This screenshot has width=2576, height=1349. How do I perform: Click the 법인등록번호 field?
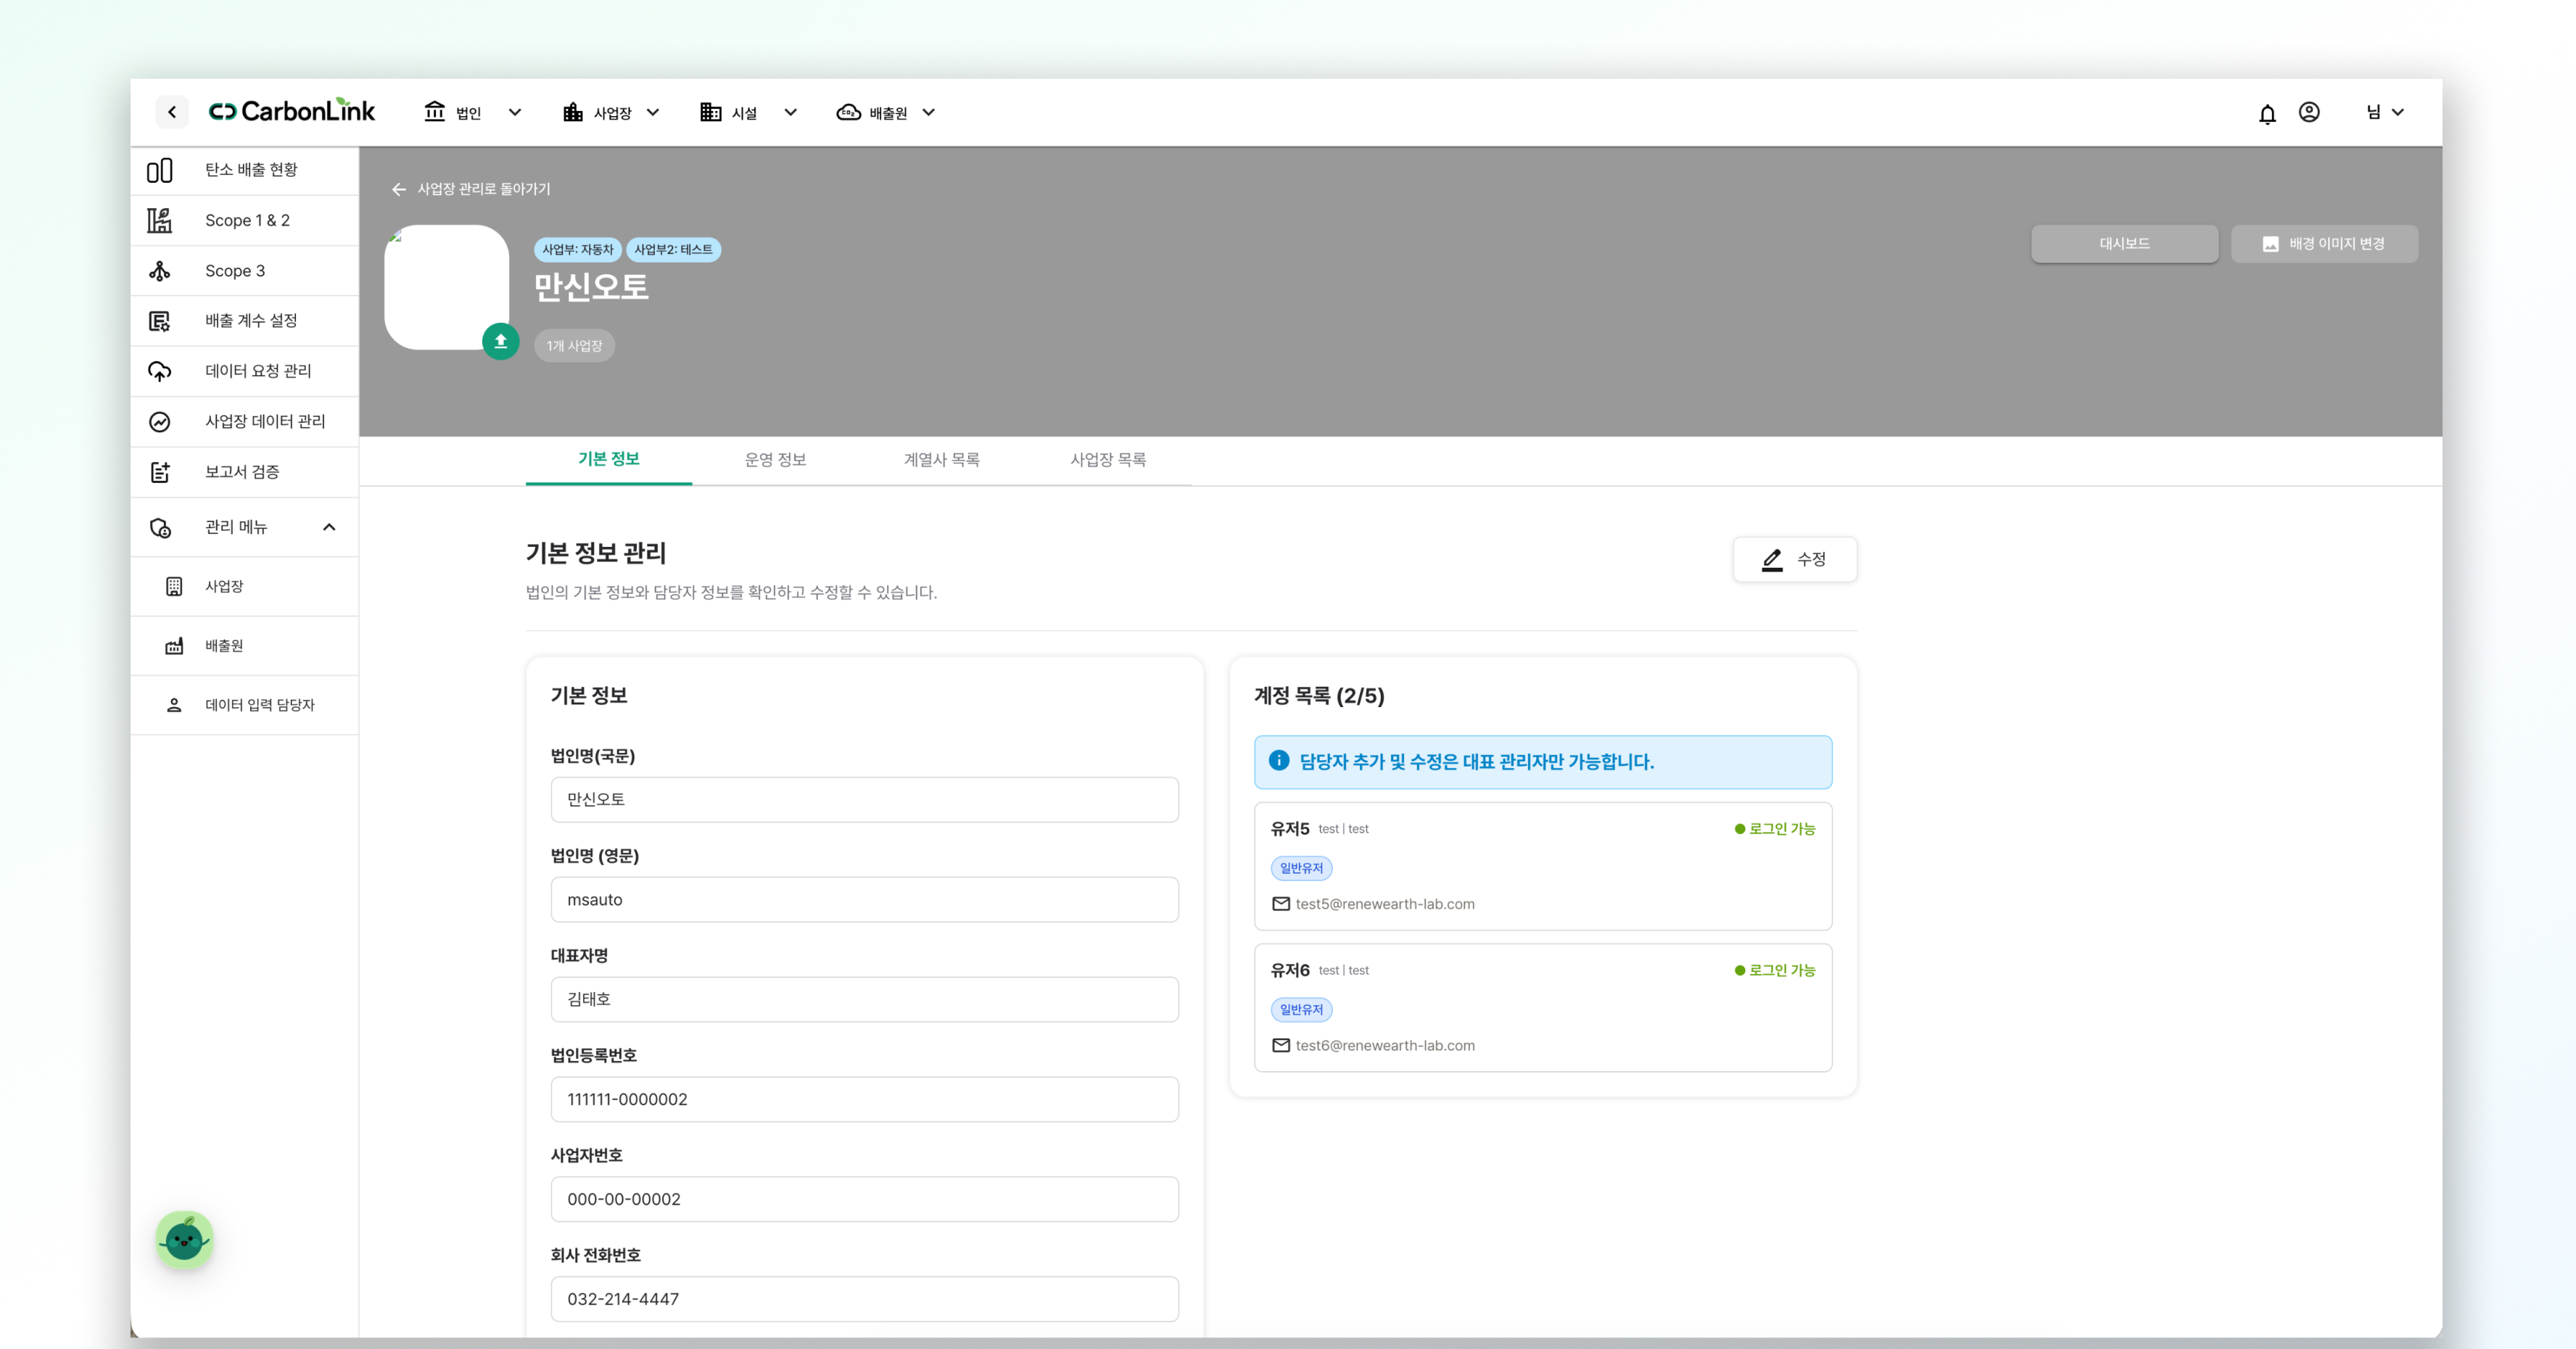(865, 1100)
